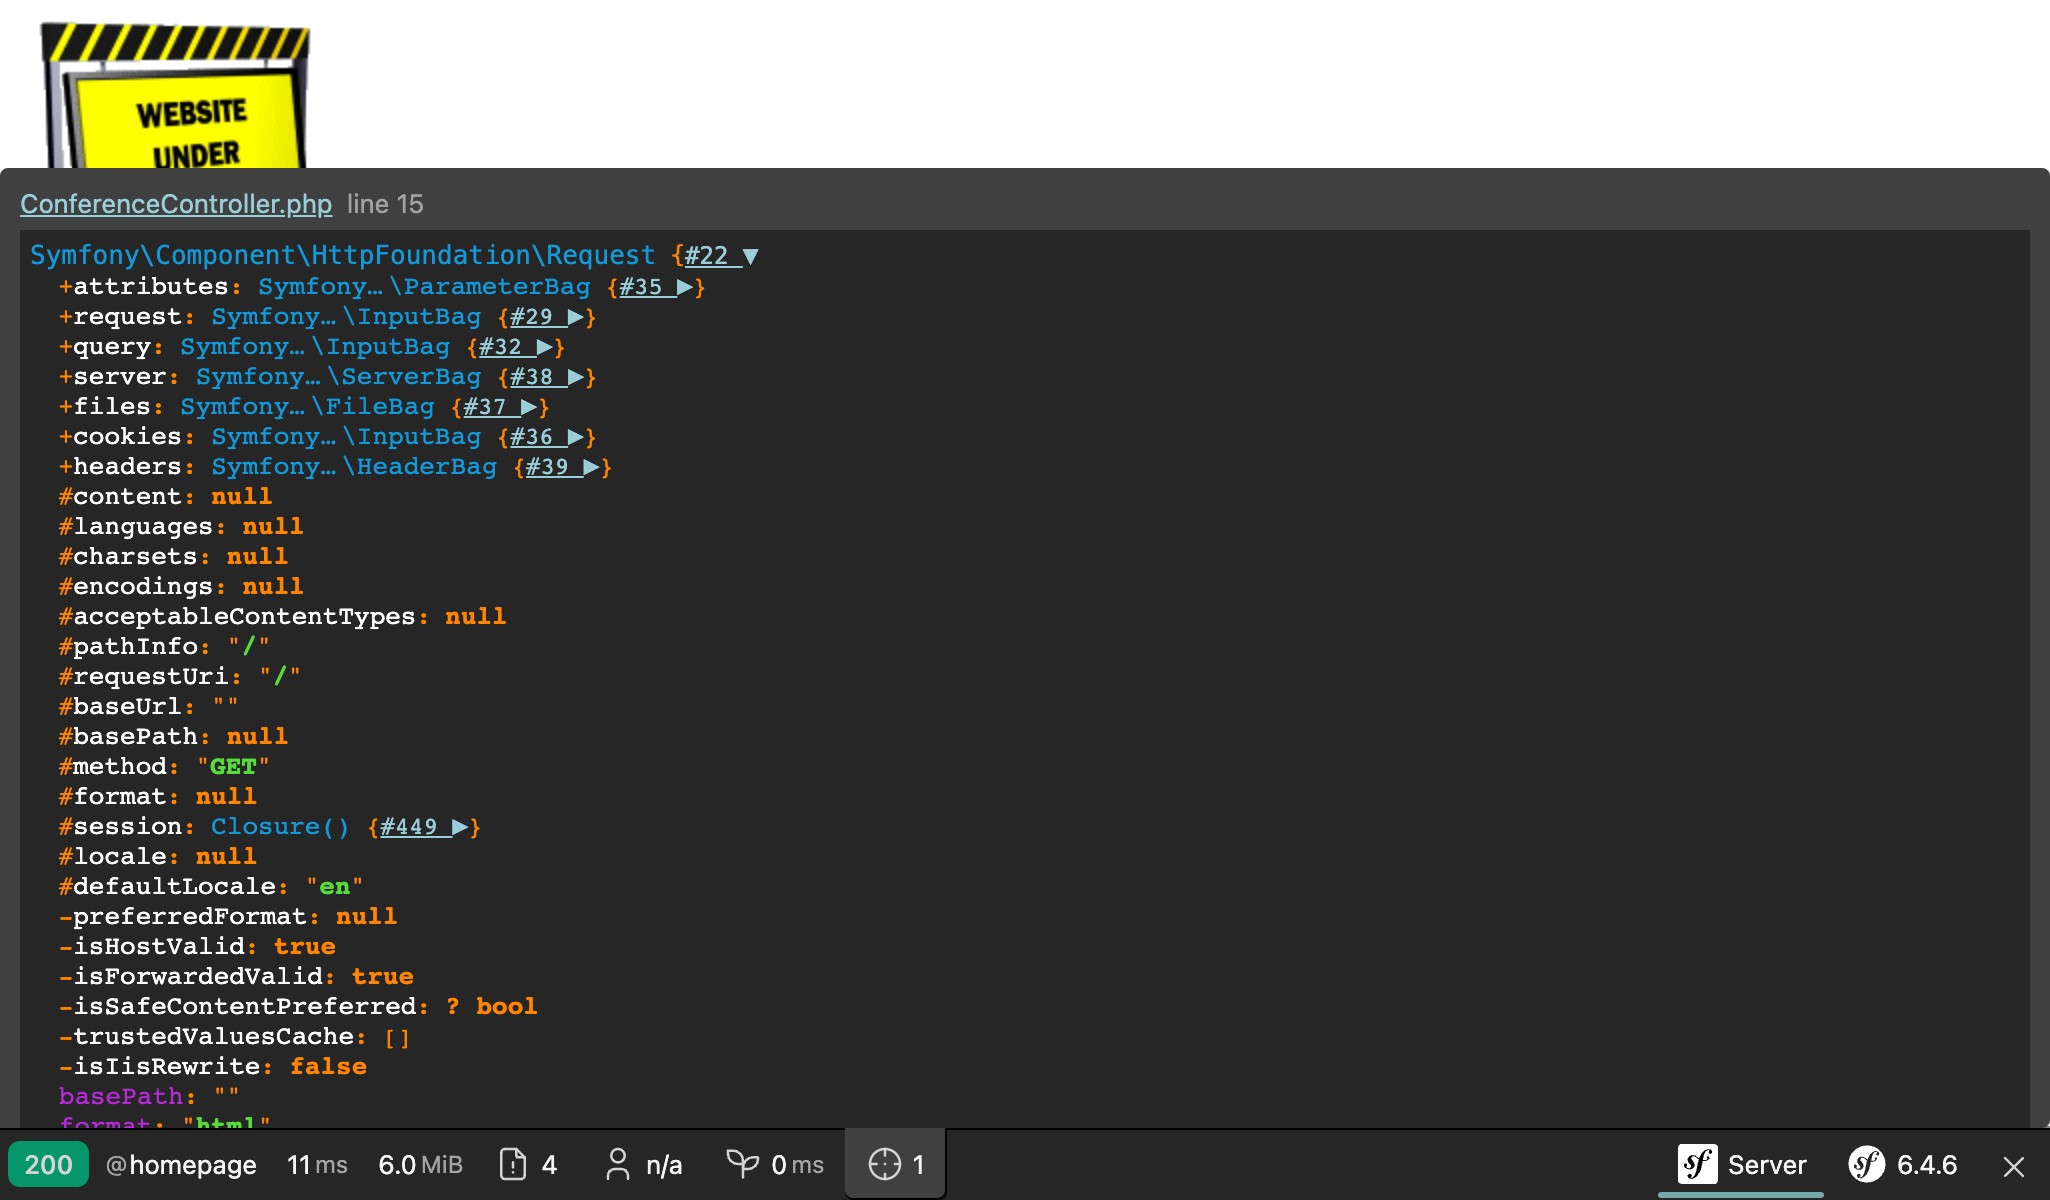Click the green 200 status code badge
The image size is (2050, 1200).
48,1164
